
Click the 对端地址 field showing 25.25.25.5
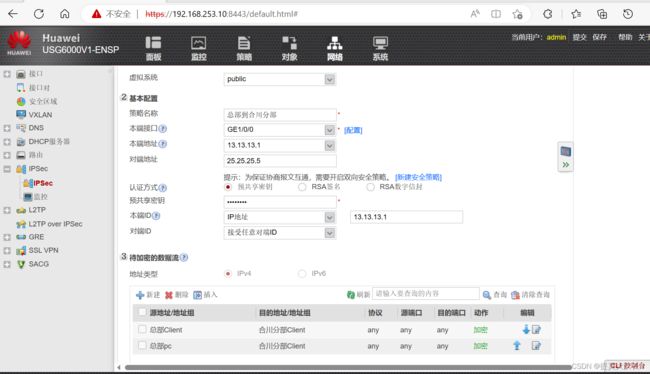280,161
